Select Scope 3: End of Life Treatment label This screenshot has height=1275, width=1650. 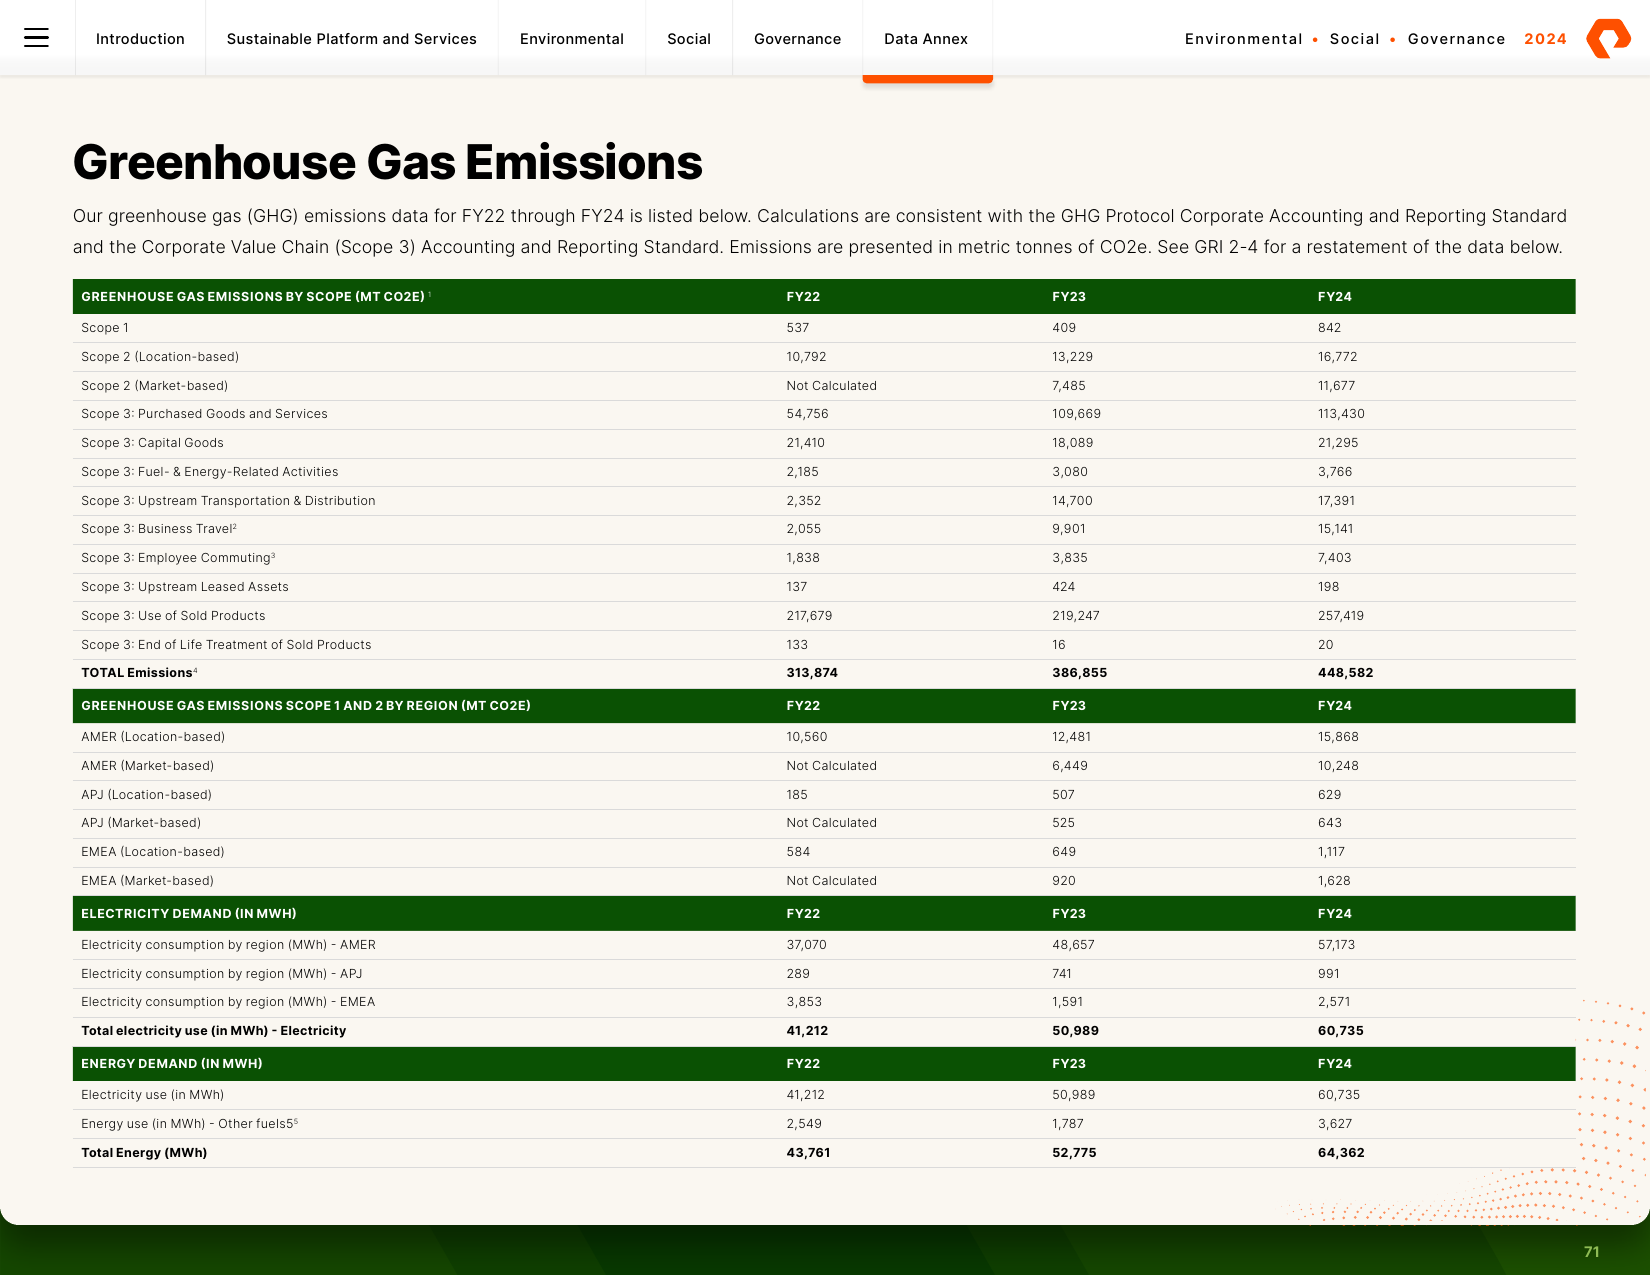pyautogui.click(x=226, y=645)
